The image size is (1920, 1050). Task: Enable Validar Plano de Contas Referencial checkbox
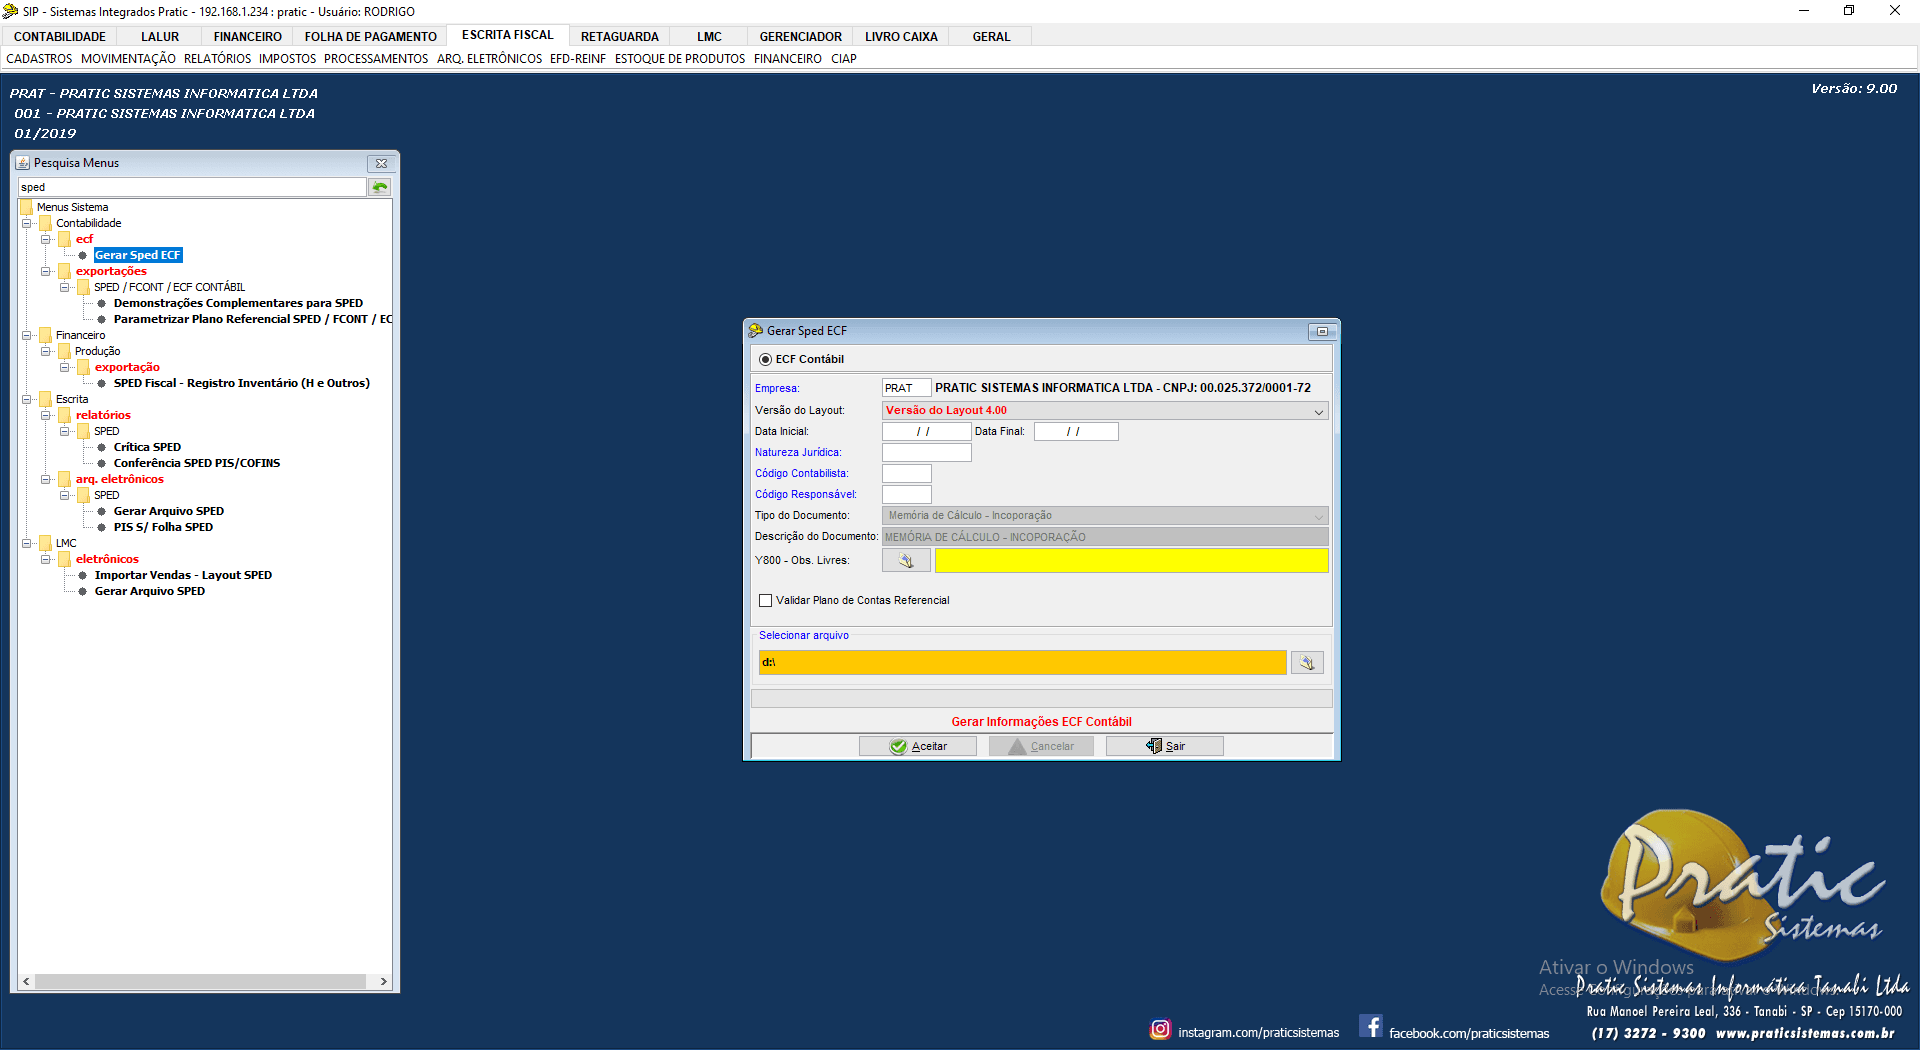766,601
